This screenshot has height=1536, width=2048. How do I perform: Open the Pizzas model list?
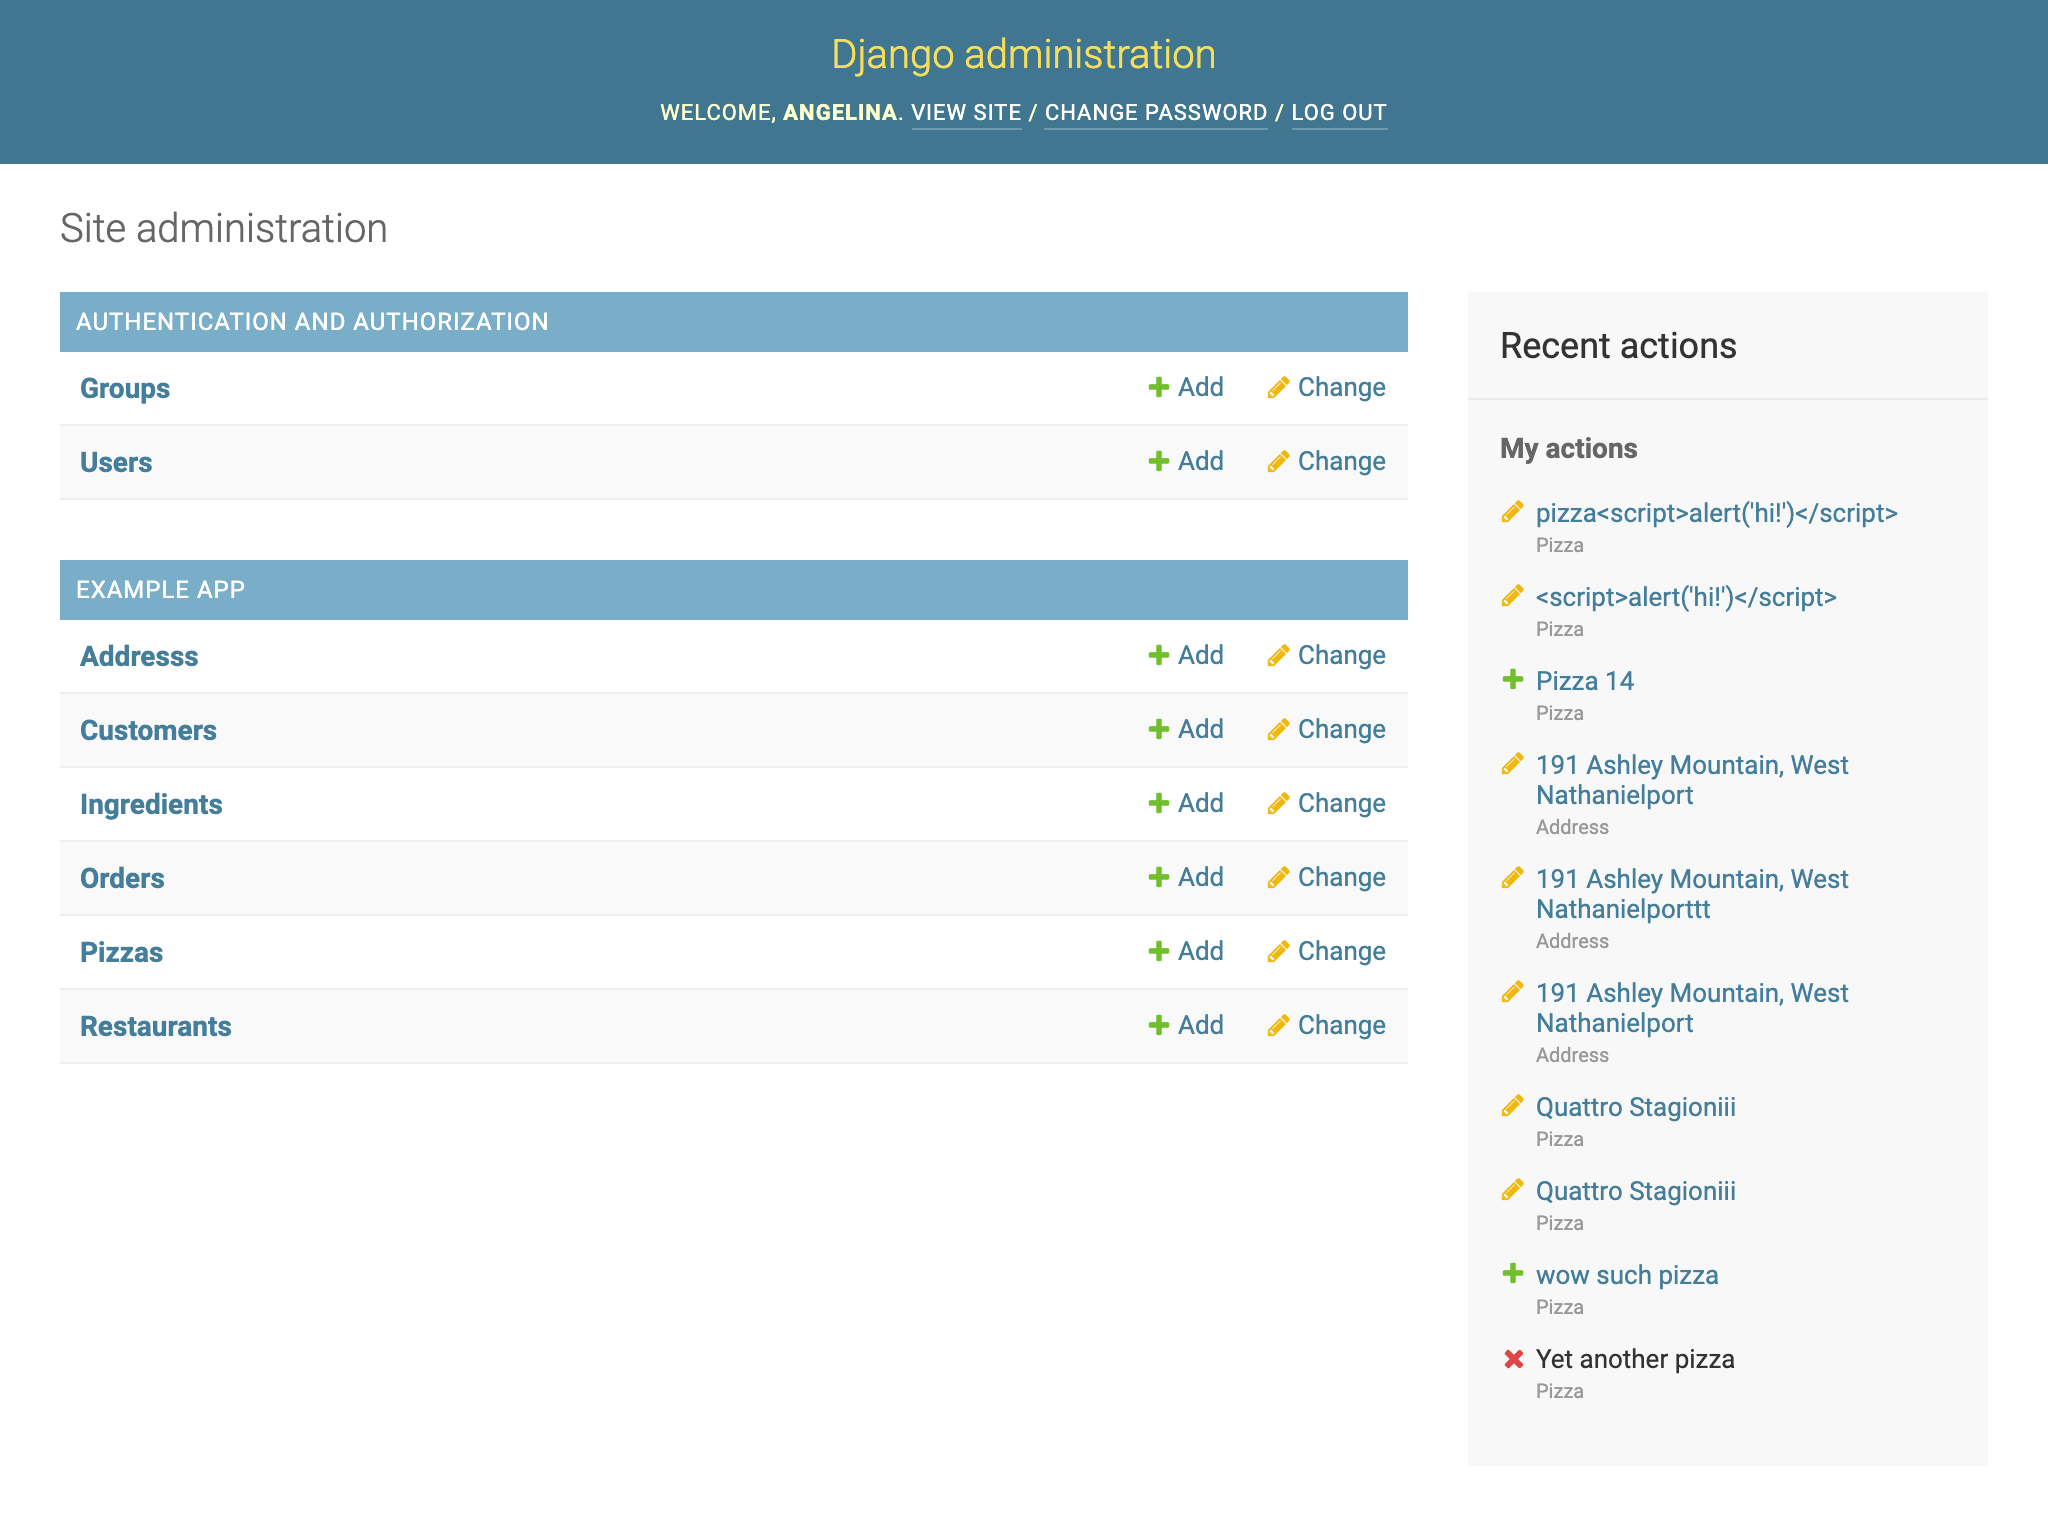(x=121, y=952)
